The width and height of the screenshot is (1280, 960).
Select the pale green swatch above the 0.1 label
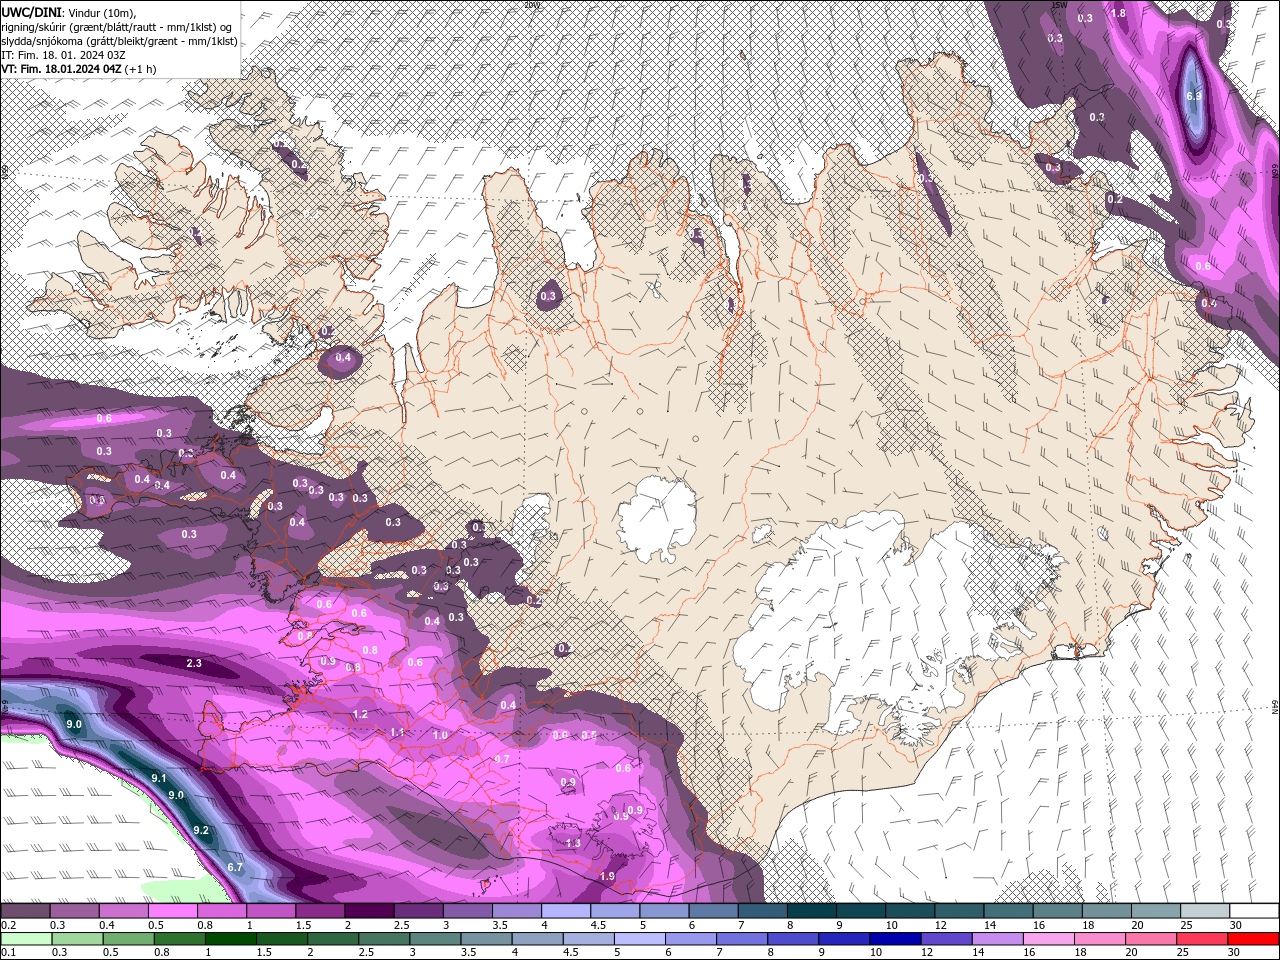[25, 939]
